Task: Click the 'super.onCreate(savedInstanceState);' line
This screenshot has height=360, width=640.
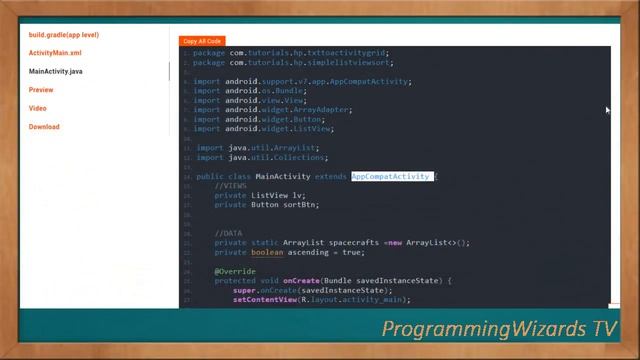Action: point(313,290)
